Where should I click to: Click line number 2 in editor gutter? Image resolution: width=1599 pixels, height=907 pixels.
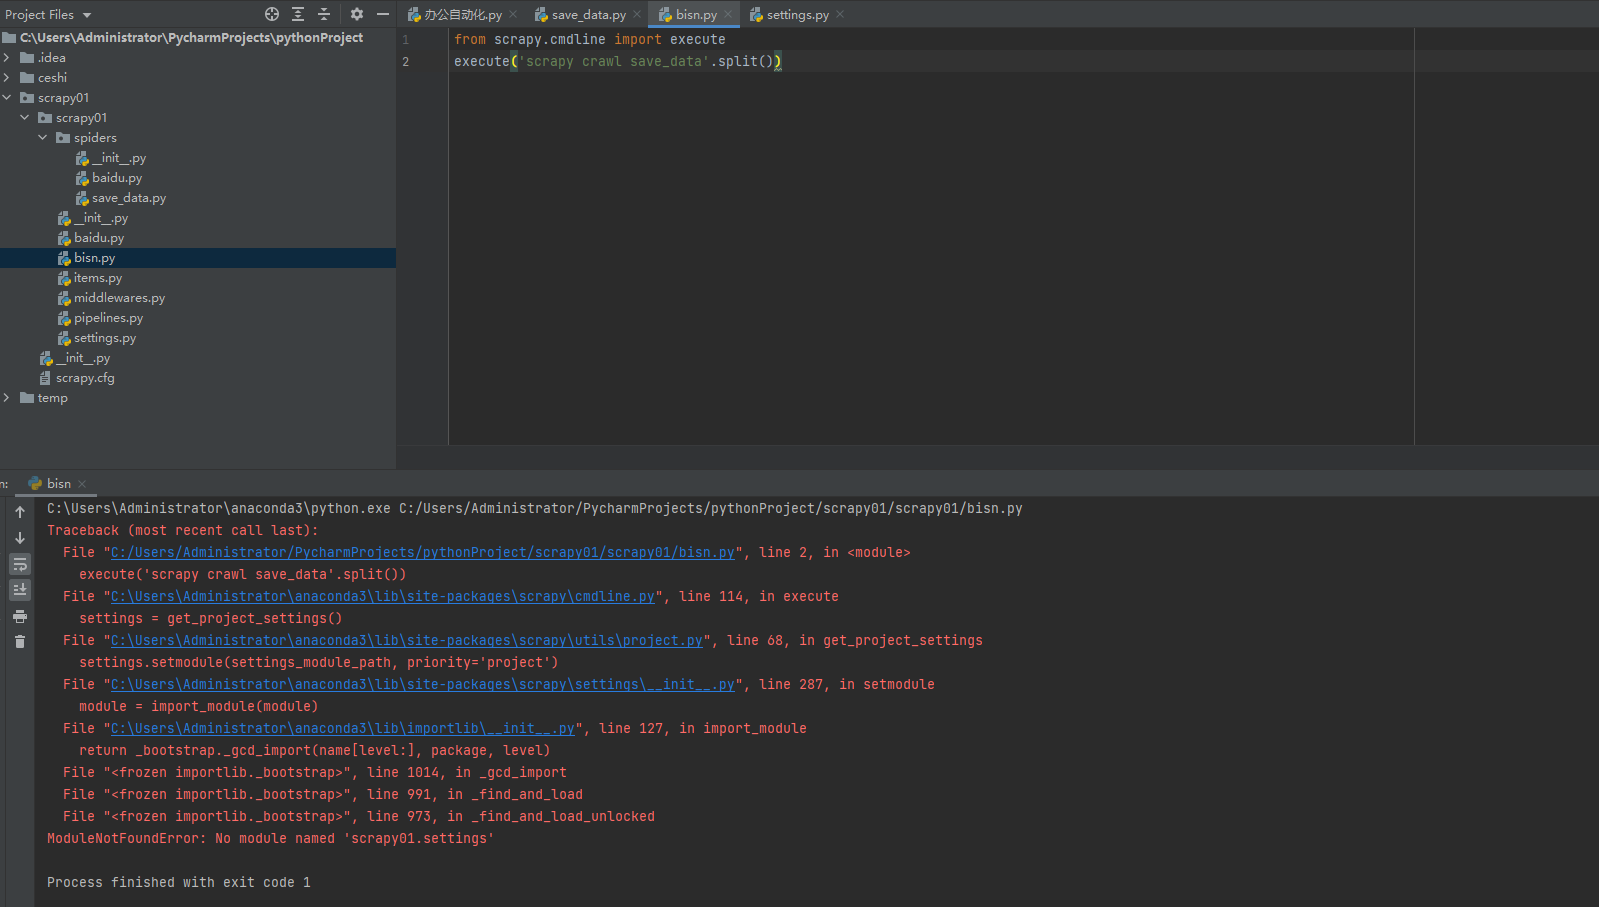point(406,61)
